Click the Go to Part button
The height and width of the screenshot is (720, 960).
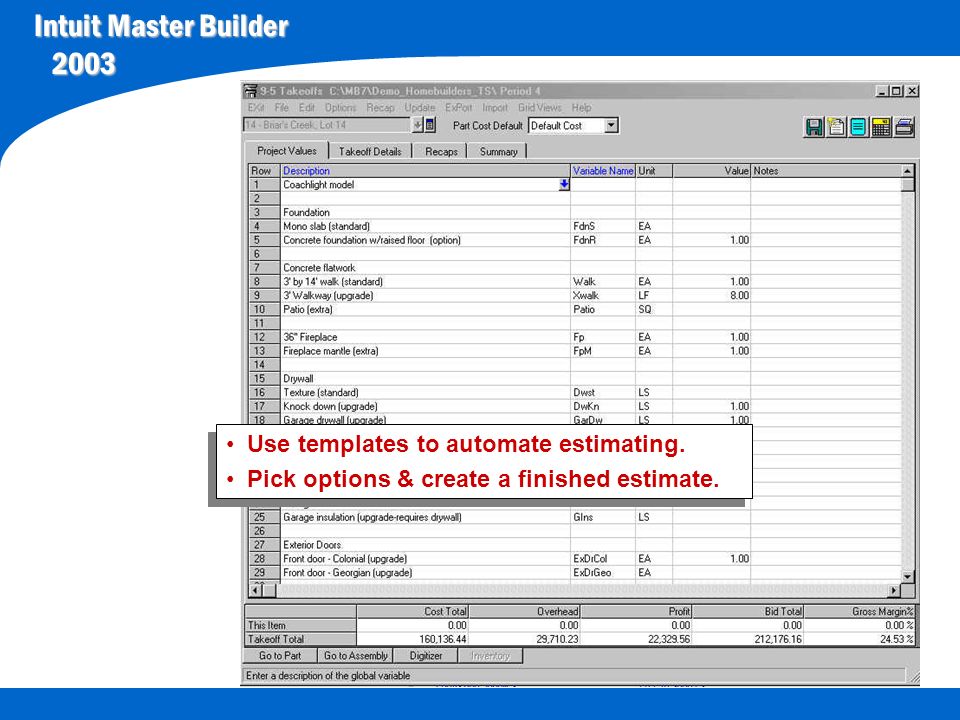(280, 656)
